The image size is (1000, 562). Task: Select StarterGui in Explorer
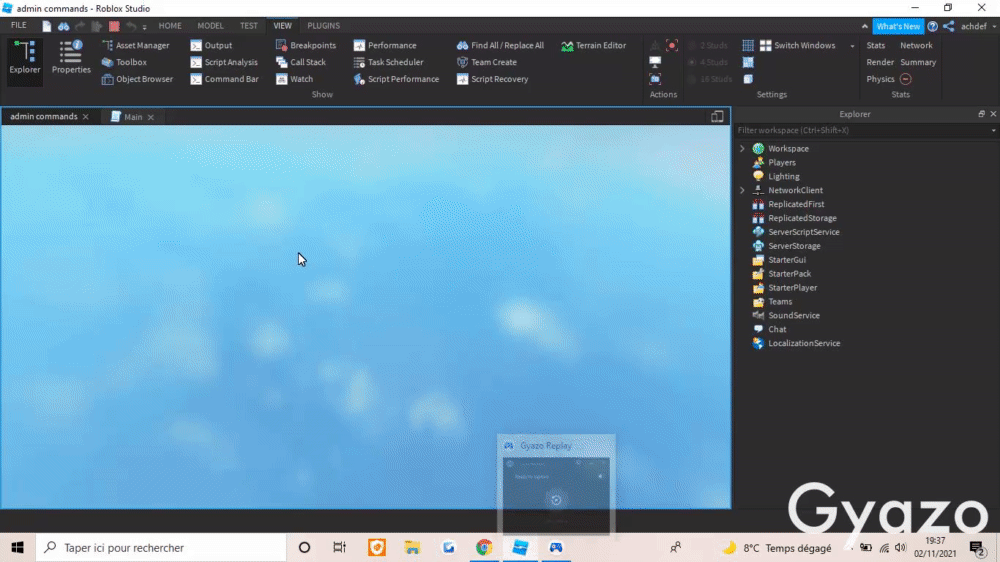click(786, 260)
